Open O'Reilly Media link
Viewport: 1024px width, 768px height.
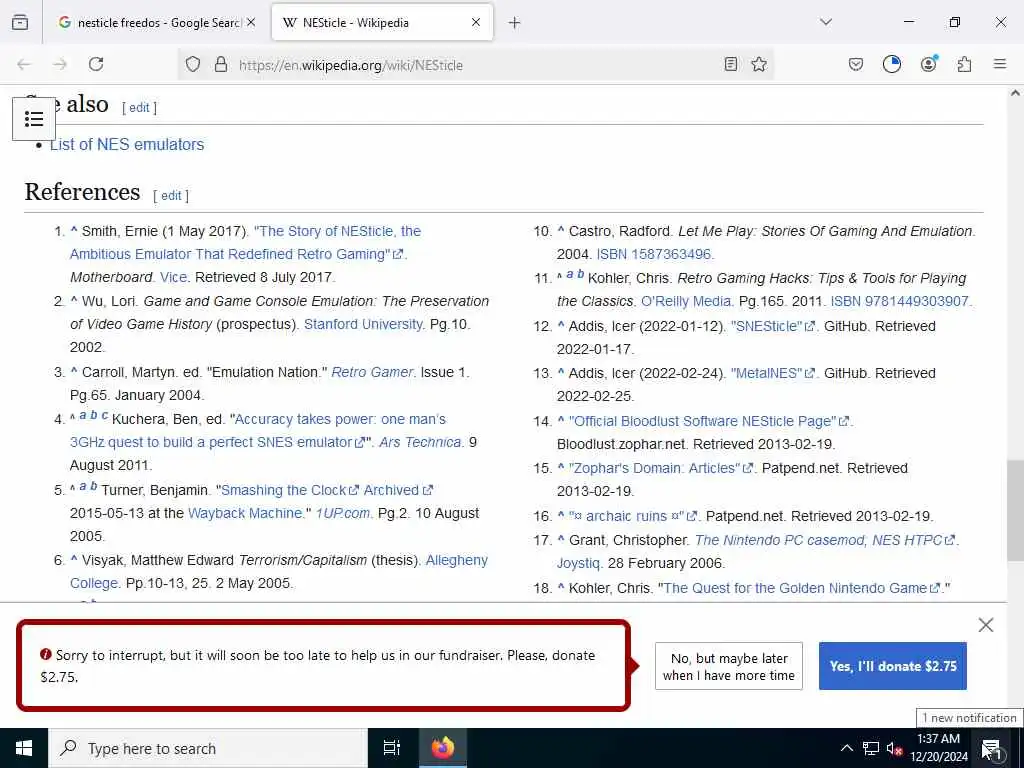[x=686, y=301]
